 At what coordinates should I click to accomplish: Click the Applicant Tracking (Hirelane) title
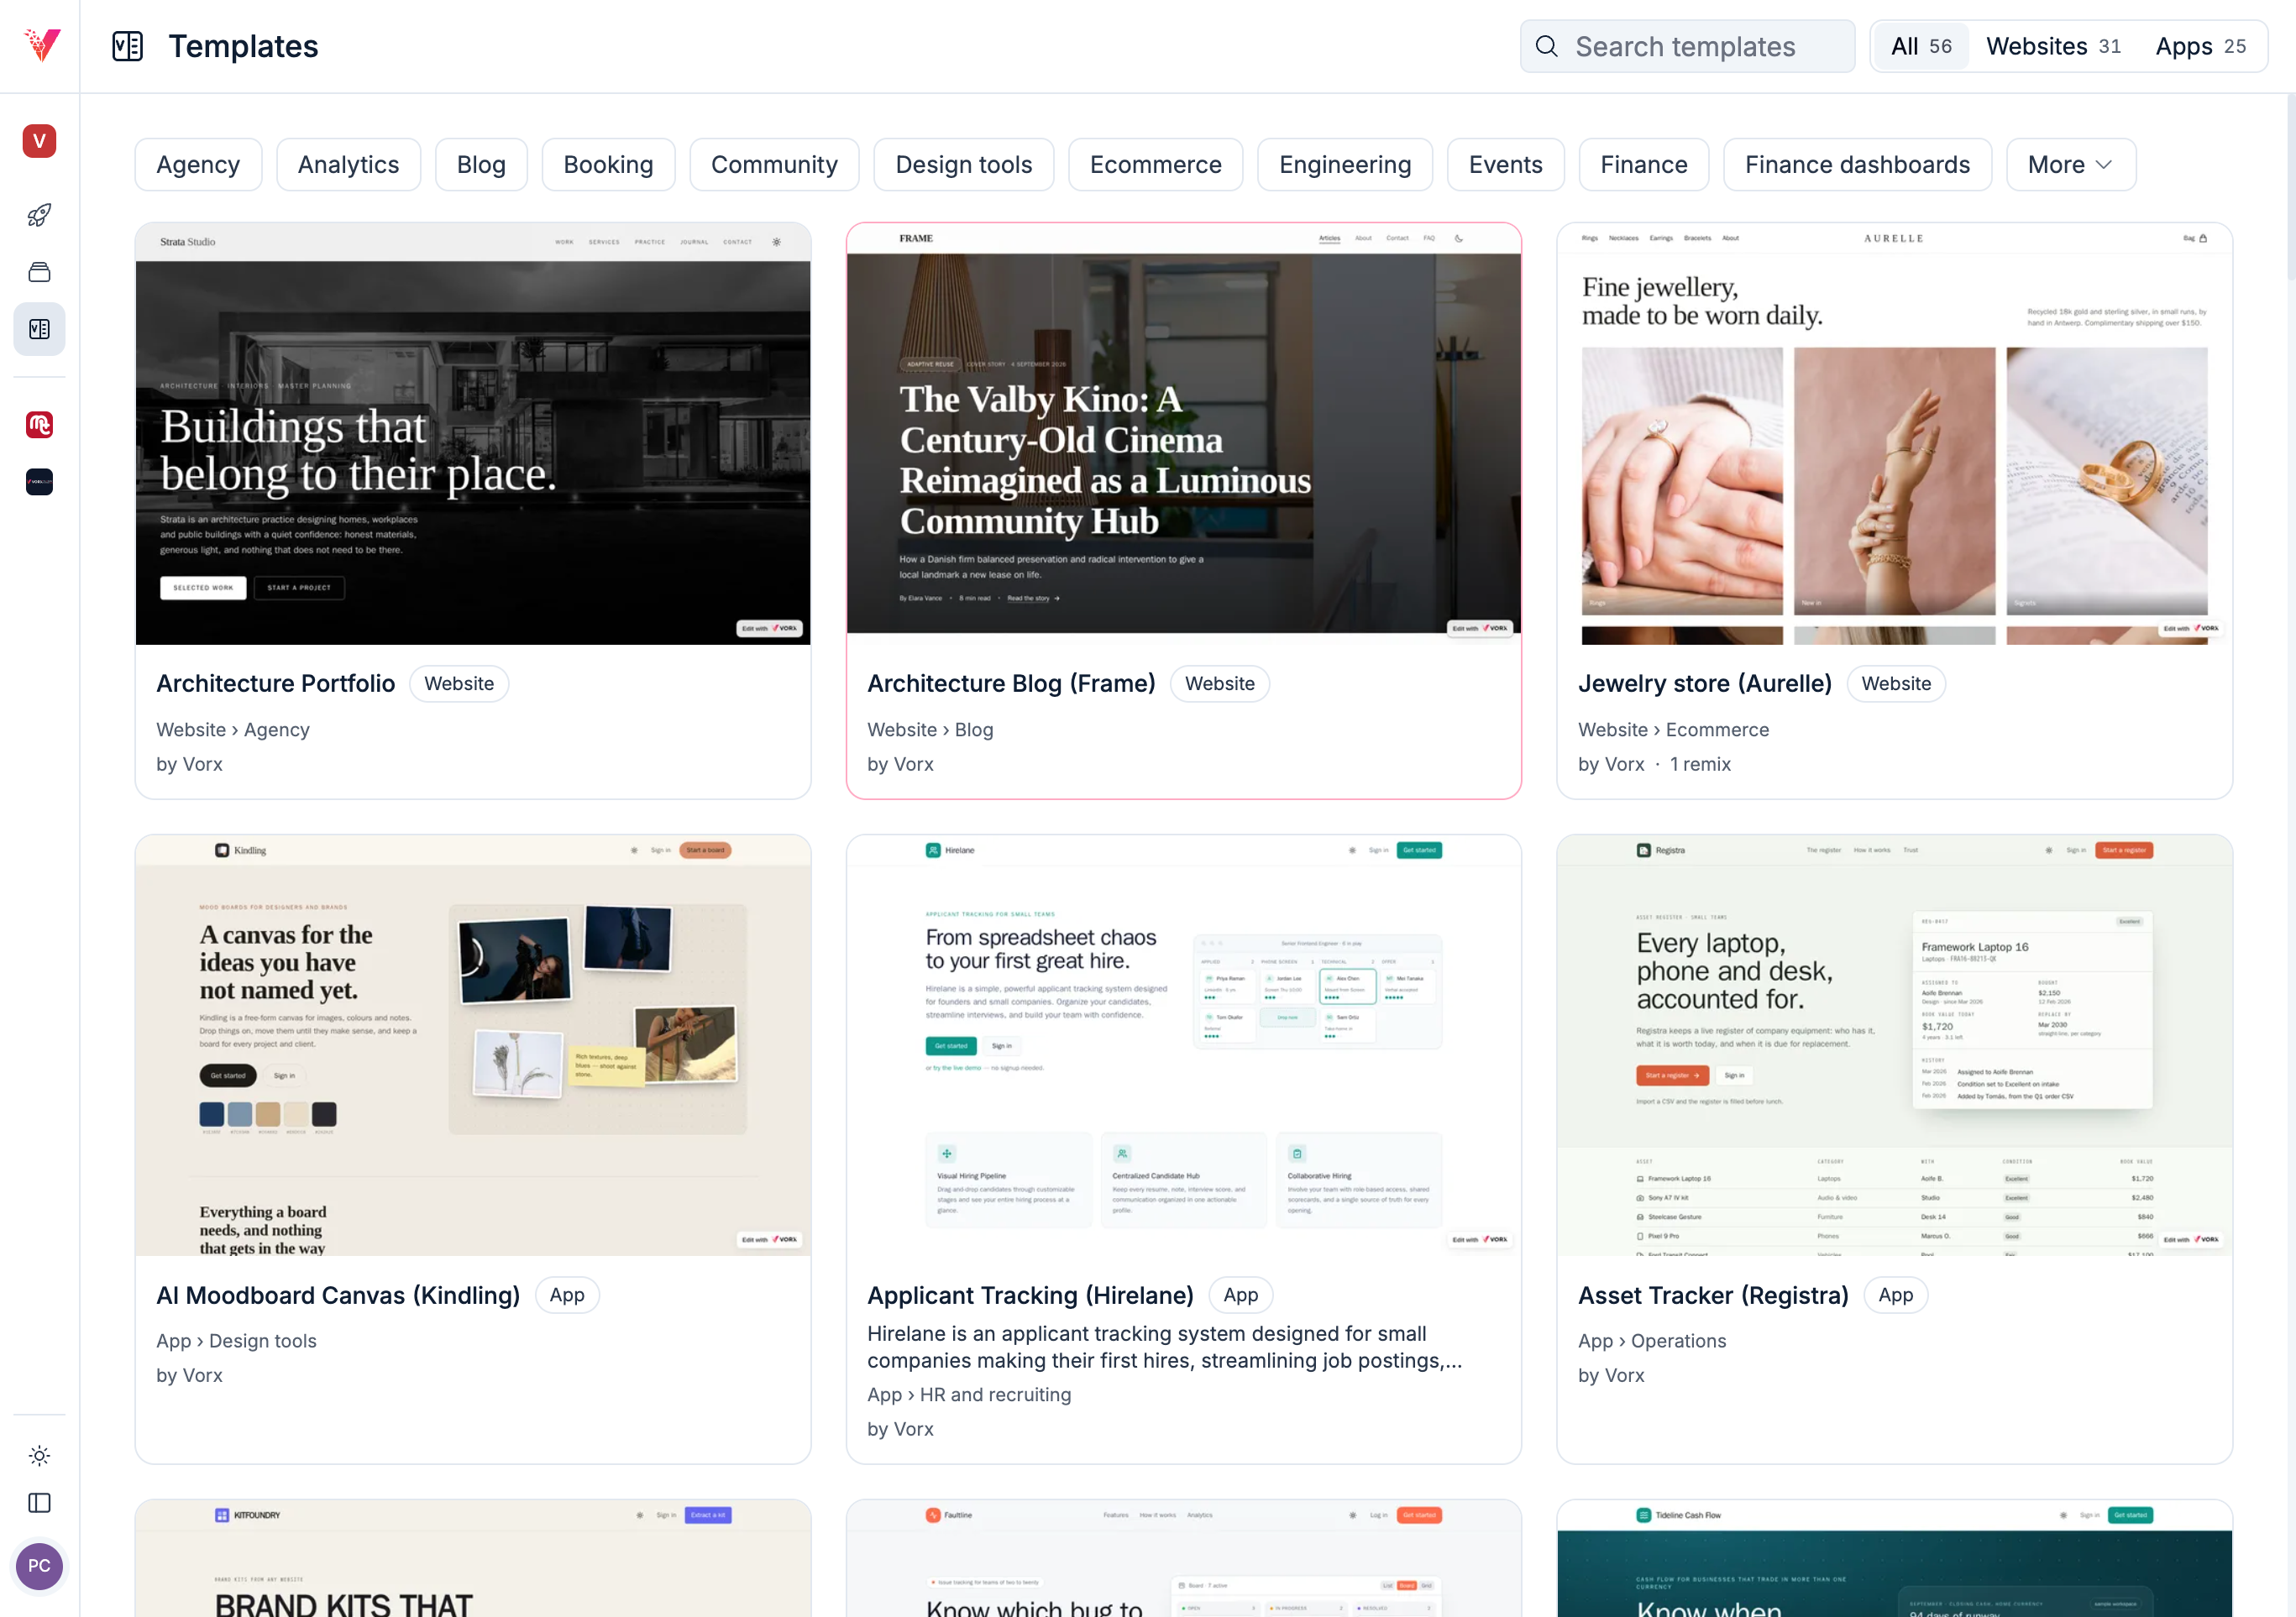click(1030, 1295)
